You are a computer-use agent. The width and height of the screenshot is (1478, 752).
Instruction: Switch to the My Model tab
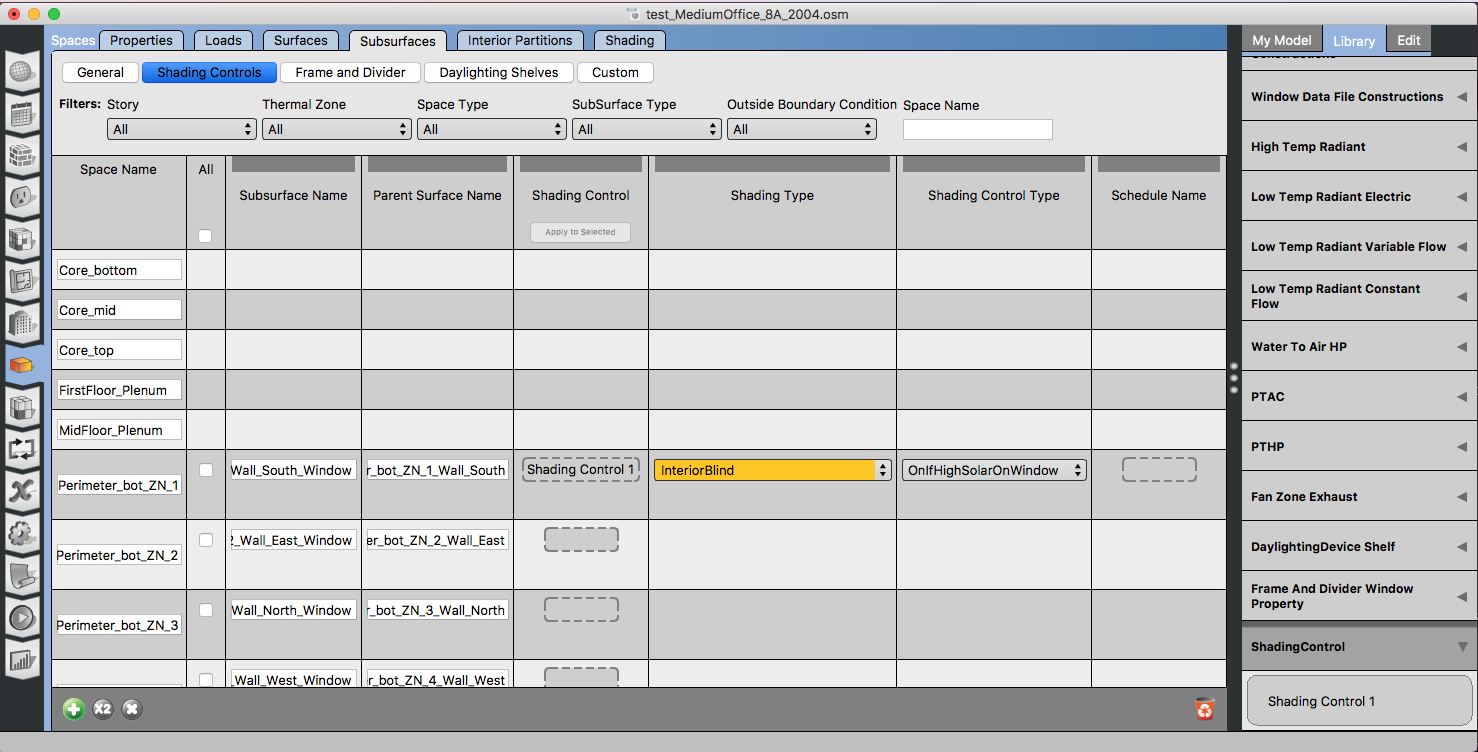(x=1282, y=40)
